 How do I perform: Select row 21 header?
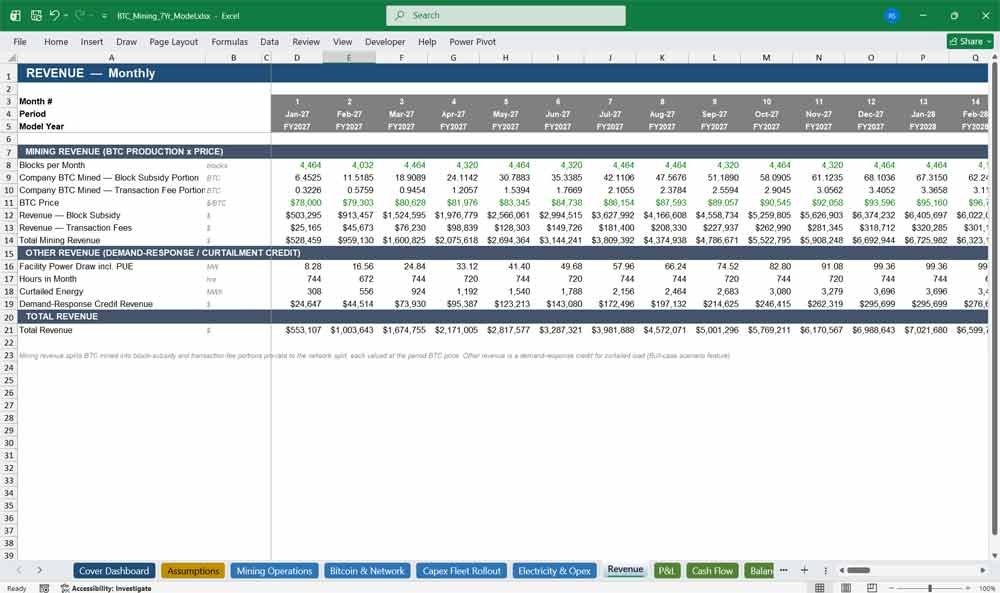coord(9,330)
